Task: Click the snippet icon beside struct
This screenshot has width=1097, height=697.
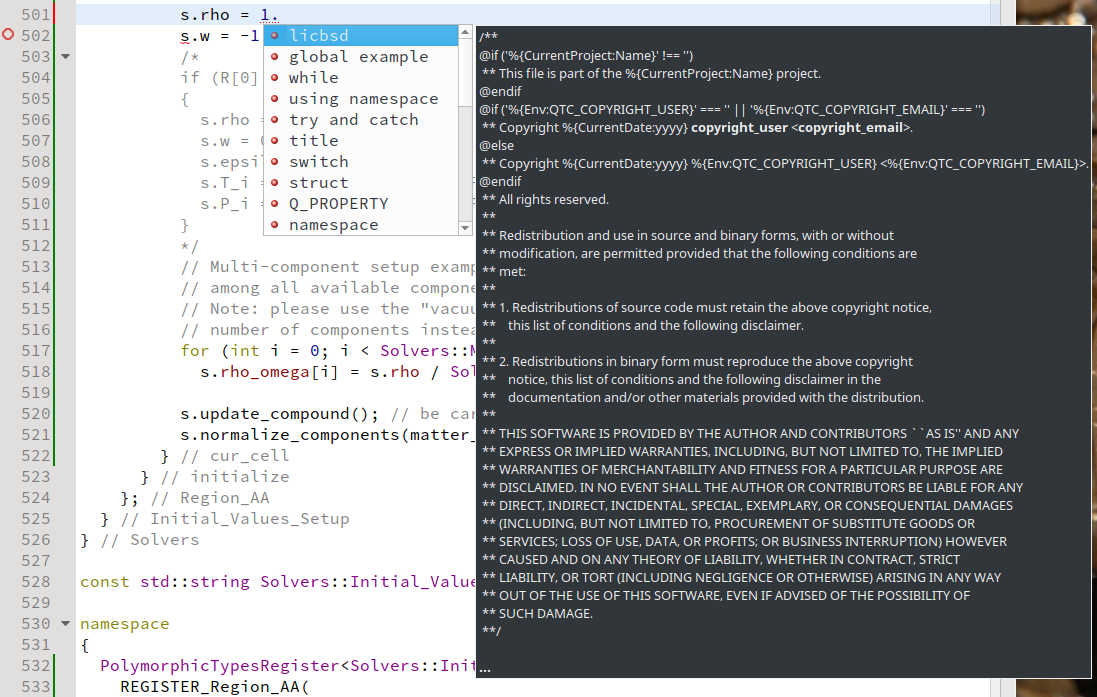Action: click(275, 183)
